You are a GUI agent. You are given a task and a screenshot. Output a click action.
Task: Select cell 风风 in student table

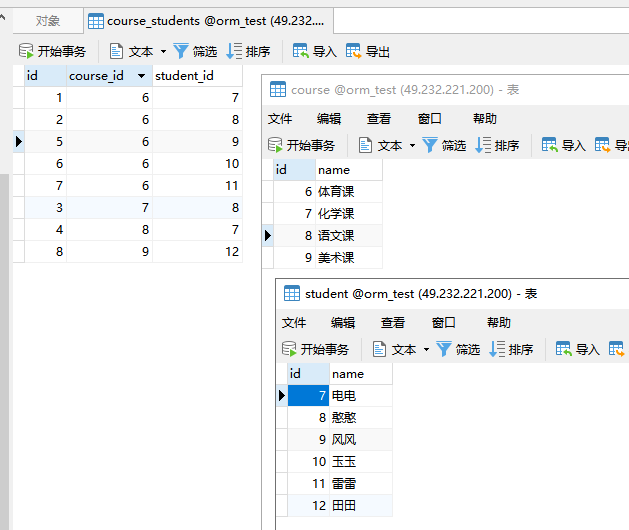point(361,440)
